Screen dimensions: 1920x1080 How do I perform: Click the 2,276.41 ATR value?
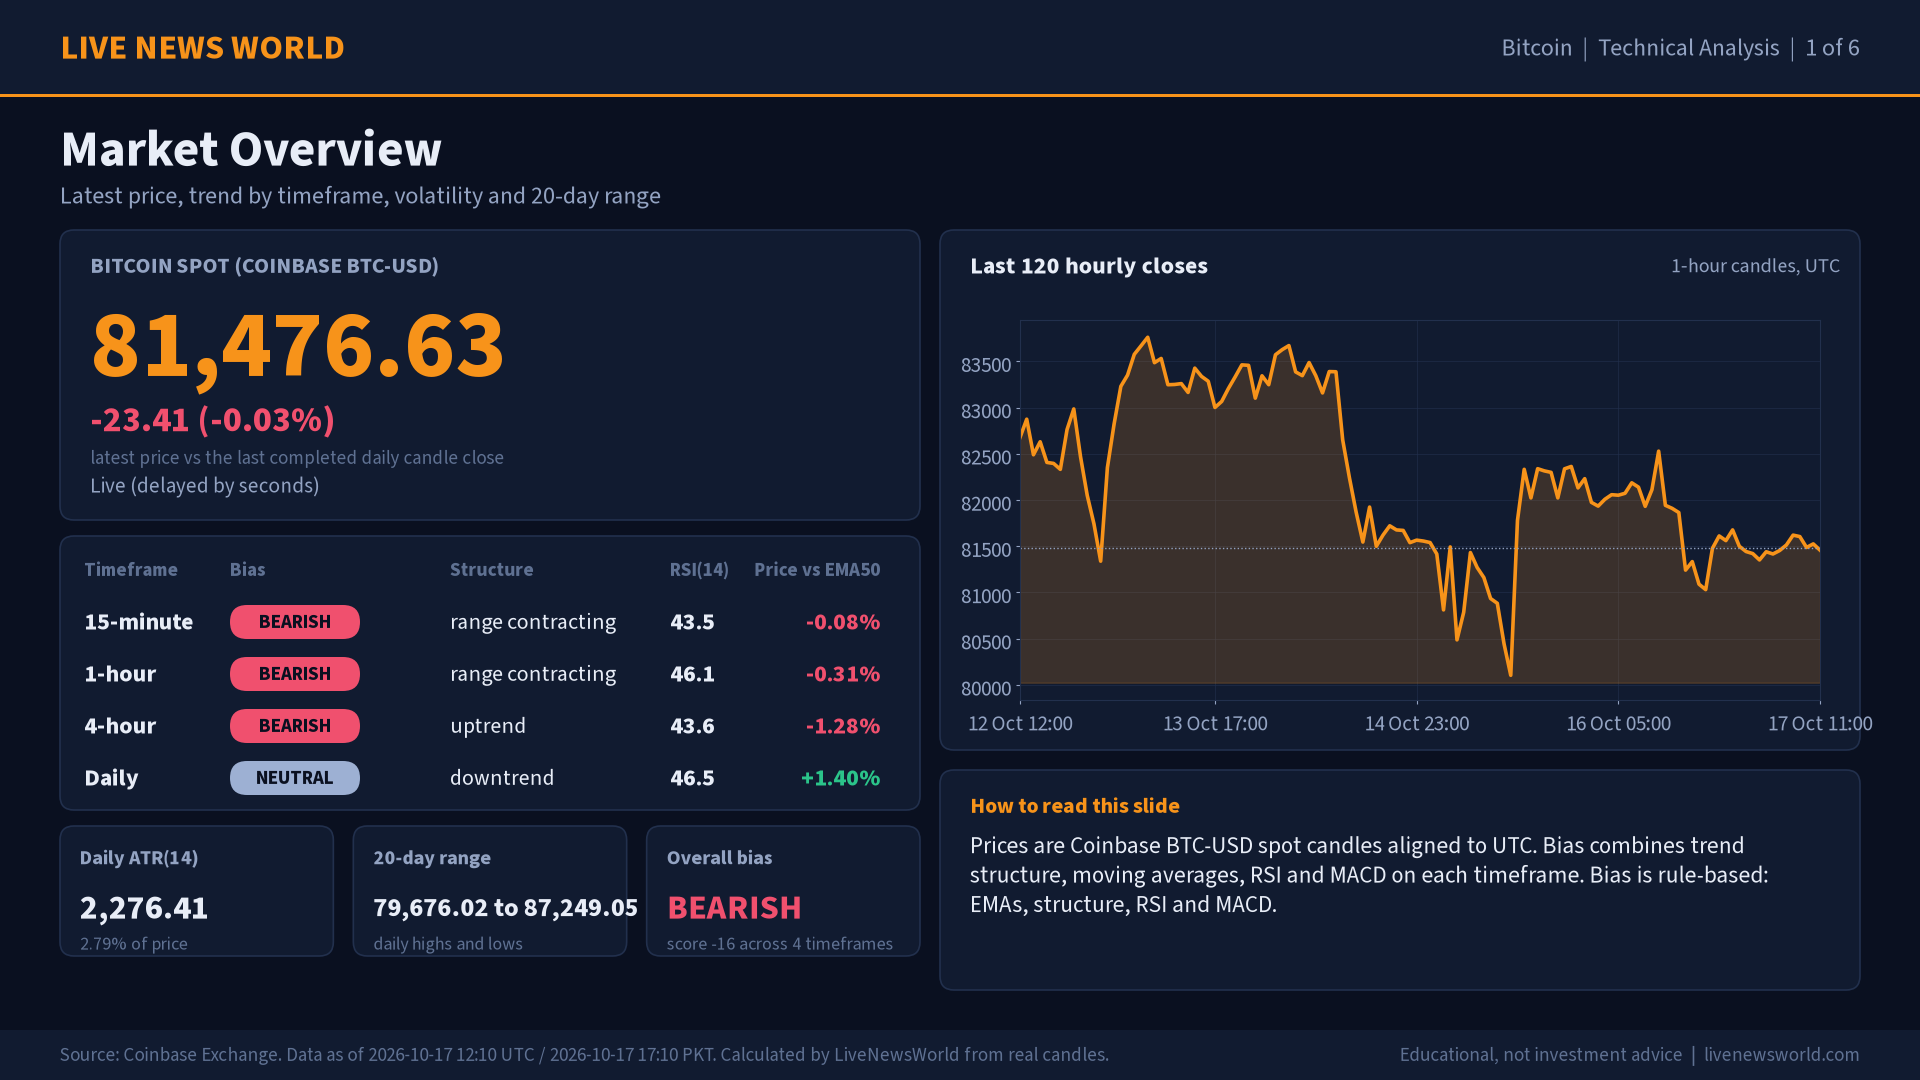[144, 908]
